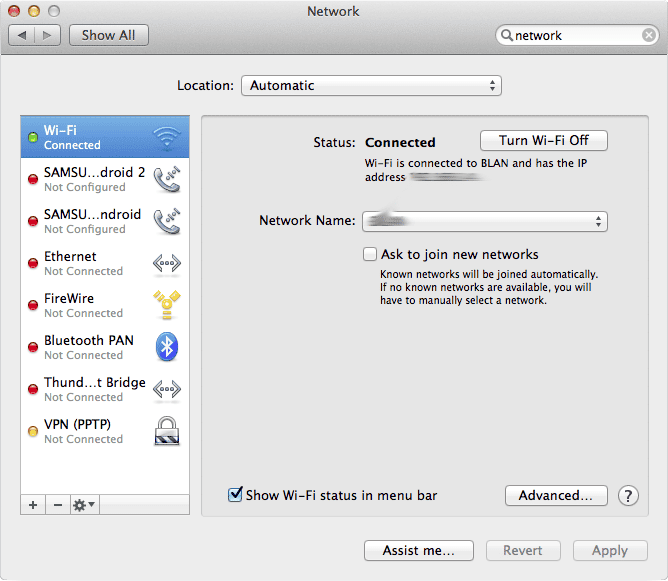Screen dimensions: 668x581
Task: Click inside the search input field
Action: click(575, 35)
